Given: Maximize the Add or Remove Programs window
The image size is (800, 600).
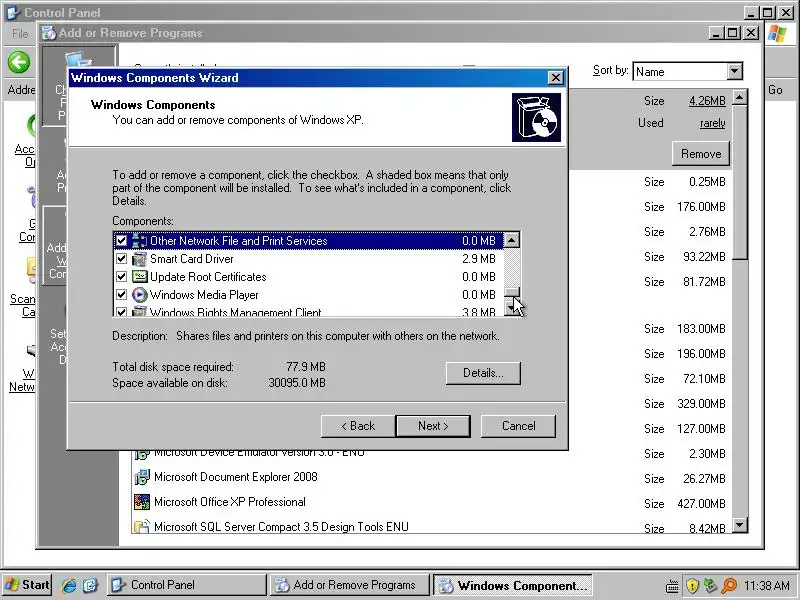Looking at the screenshot, I should click(733, 33).
